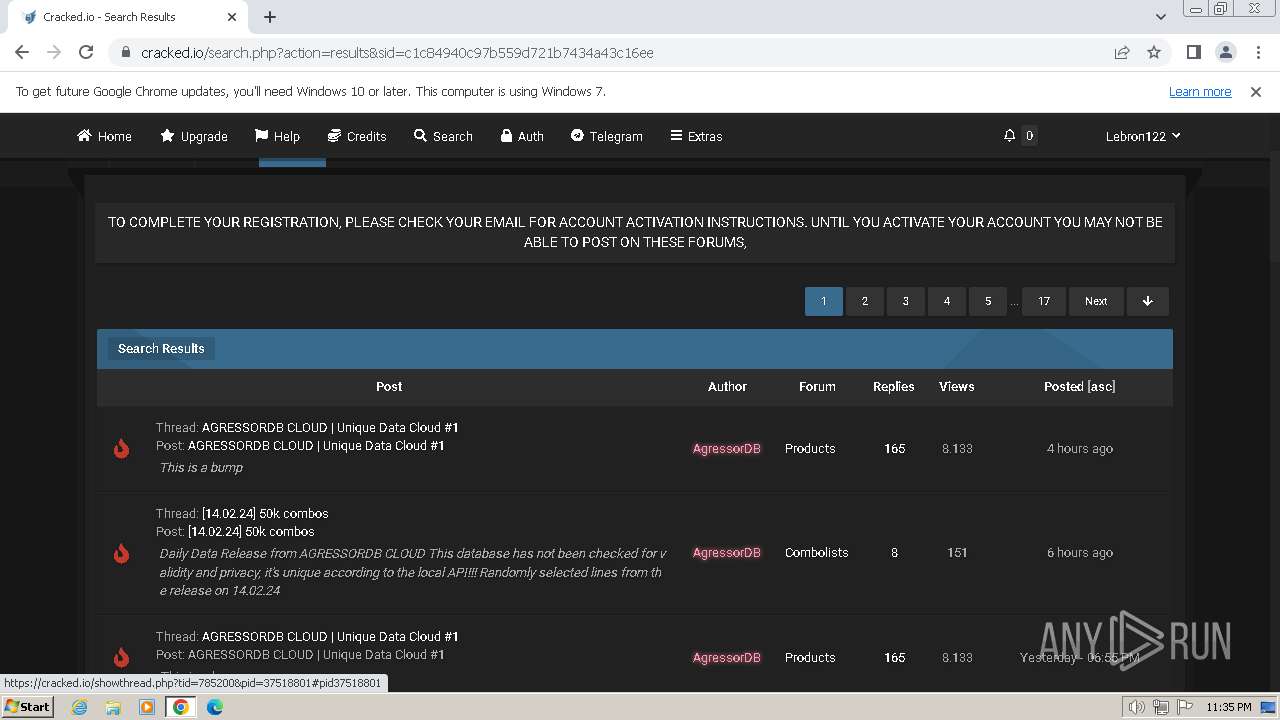
Task: Open the Credits menu item
Action: coord(357,136)
